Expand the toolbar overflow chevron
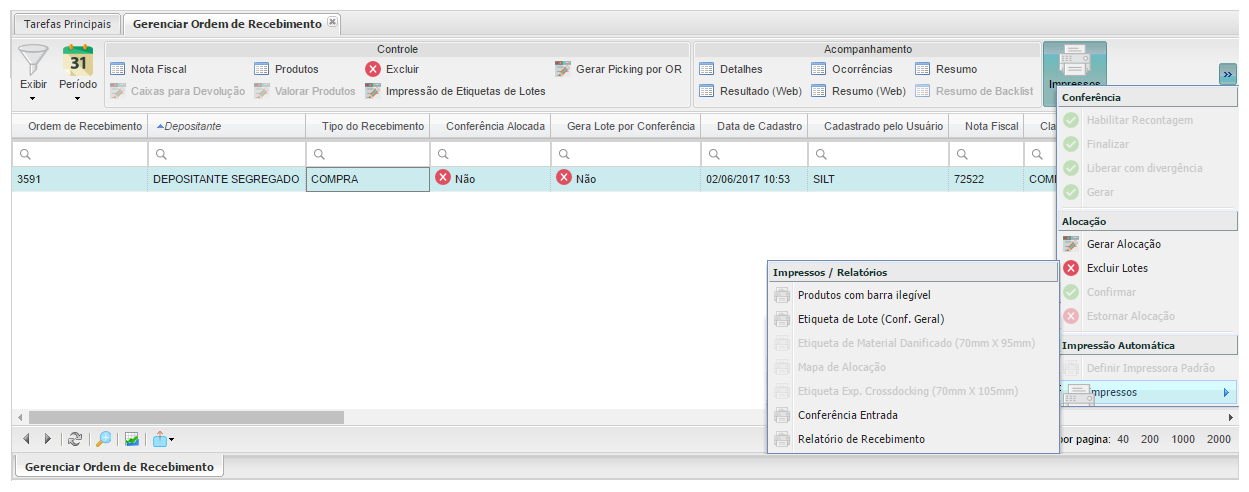Screen dimensions: 1249x492 (1227, 74)
